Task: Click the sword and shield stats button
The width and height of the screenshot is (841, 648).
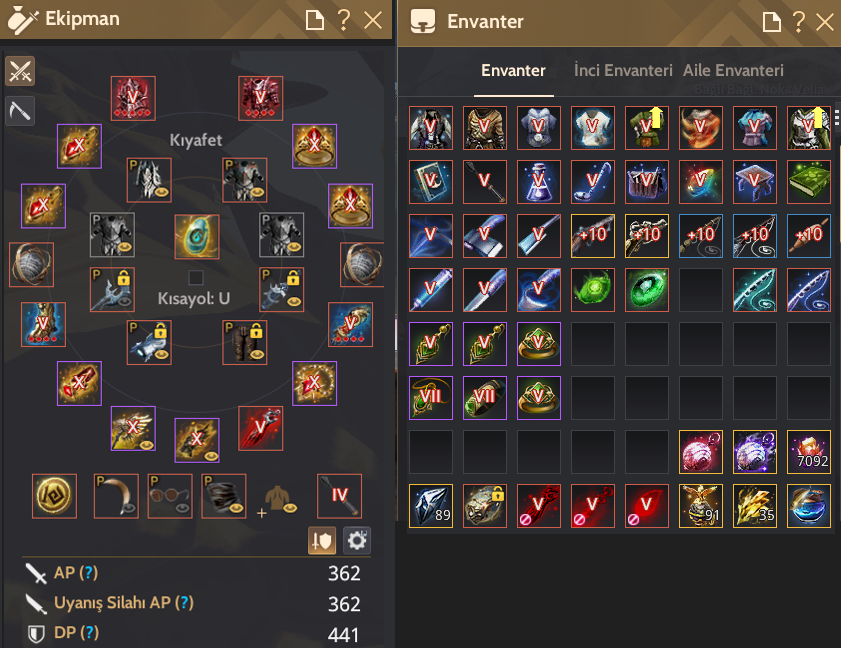Action: point(322,541)
